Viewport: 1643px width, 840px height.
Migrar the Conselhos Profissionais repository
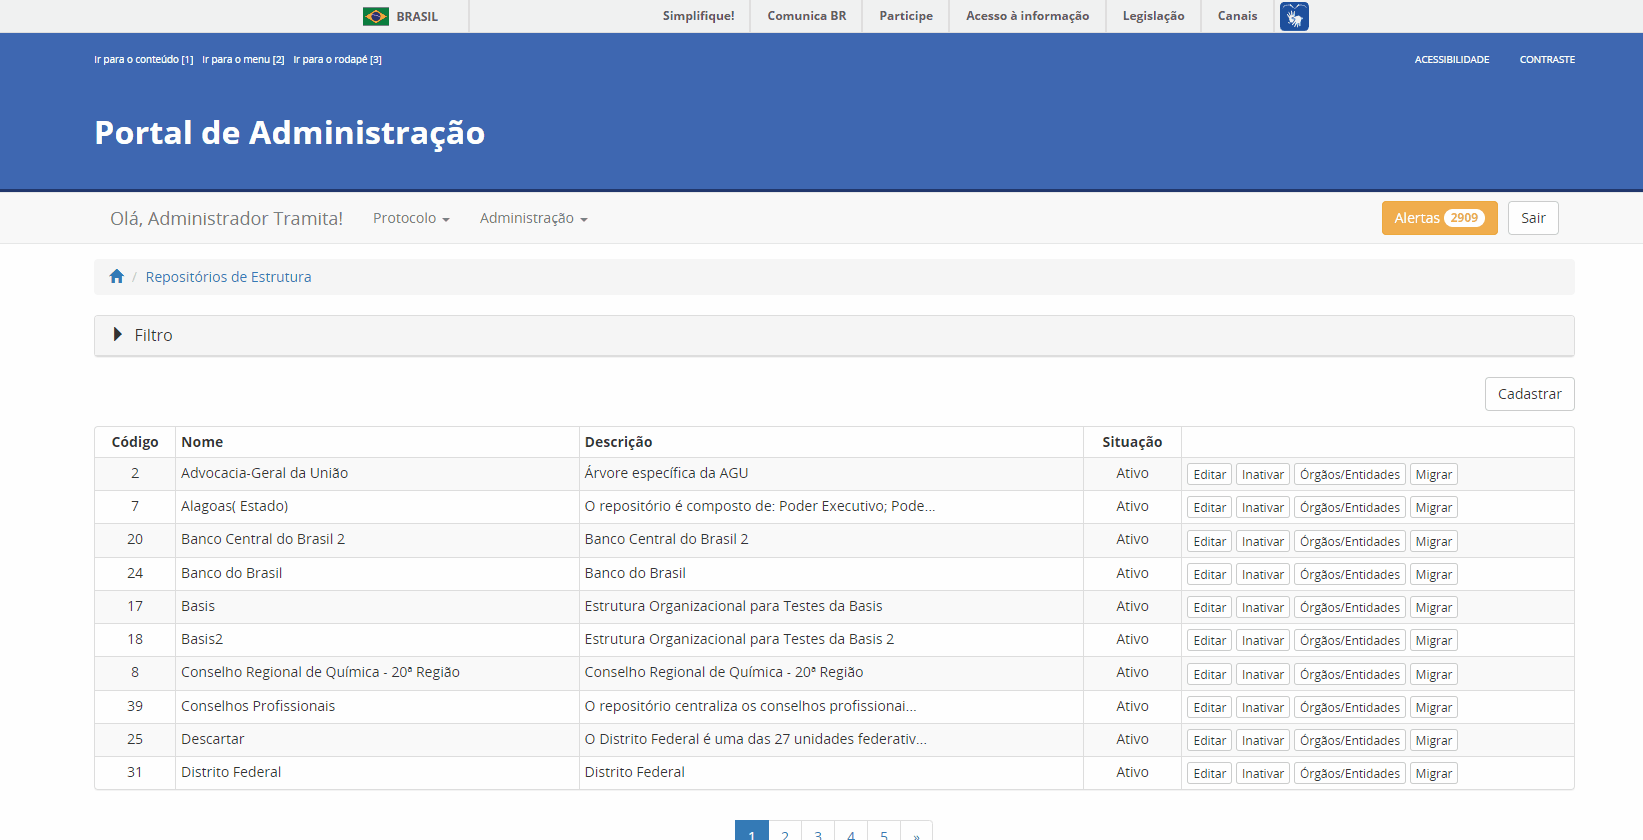pyautogui.click(x=1433, y=708)
